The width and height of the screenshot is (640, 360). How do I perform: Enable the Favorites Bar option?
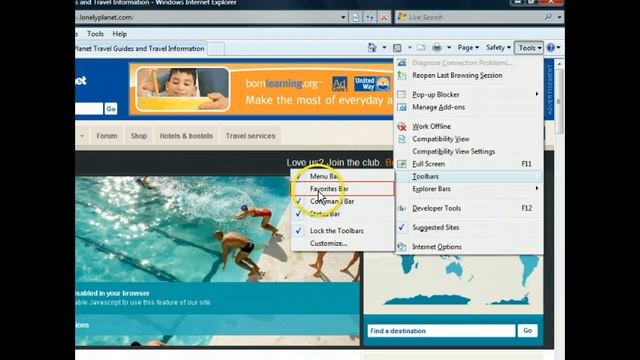click(x=342, y=189)
